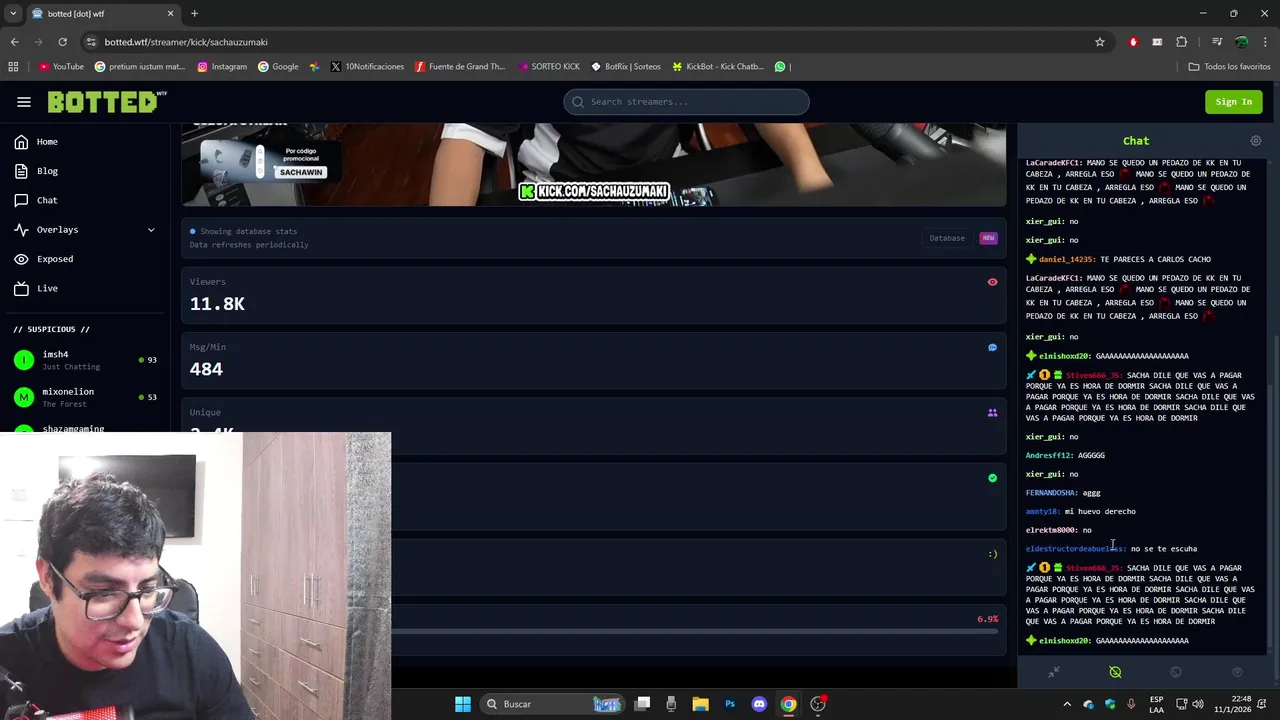Open File Explorer from the taskbar
This screenshot has height=720, width=1280.
[x=700, y=704]
